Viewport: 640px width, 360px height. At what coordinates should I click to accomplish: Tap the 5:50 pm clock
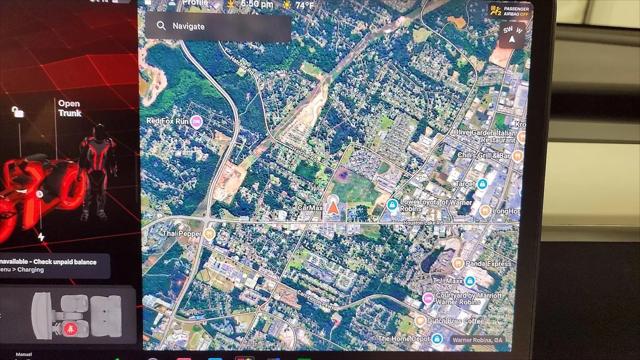point(256,4)
